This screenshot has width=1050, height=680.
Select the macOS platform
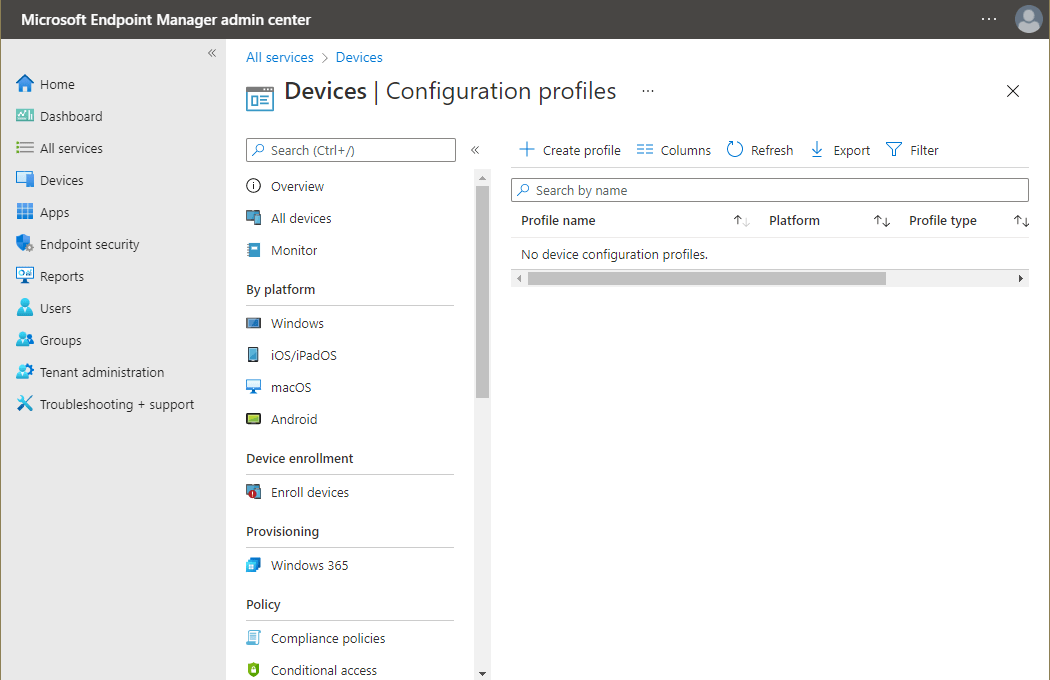290,386
